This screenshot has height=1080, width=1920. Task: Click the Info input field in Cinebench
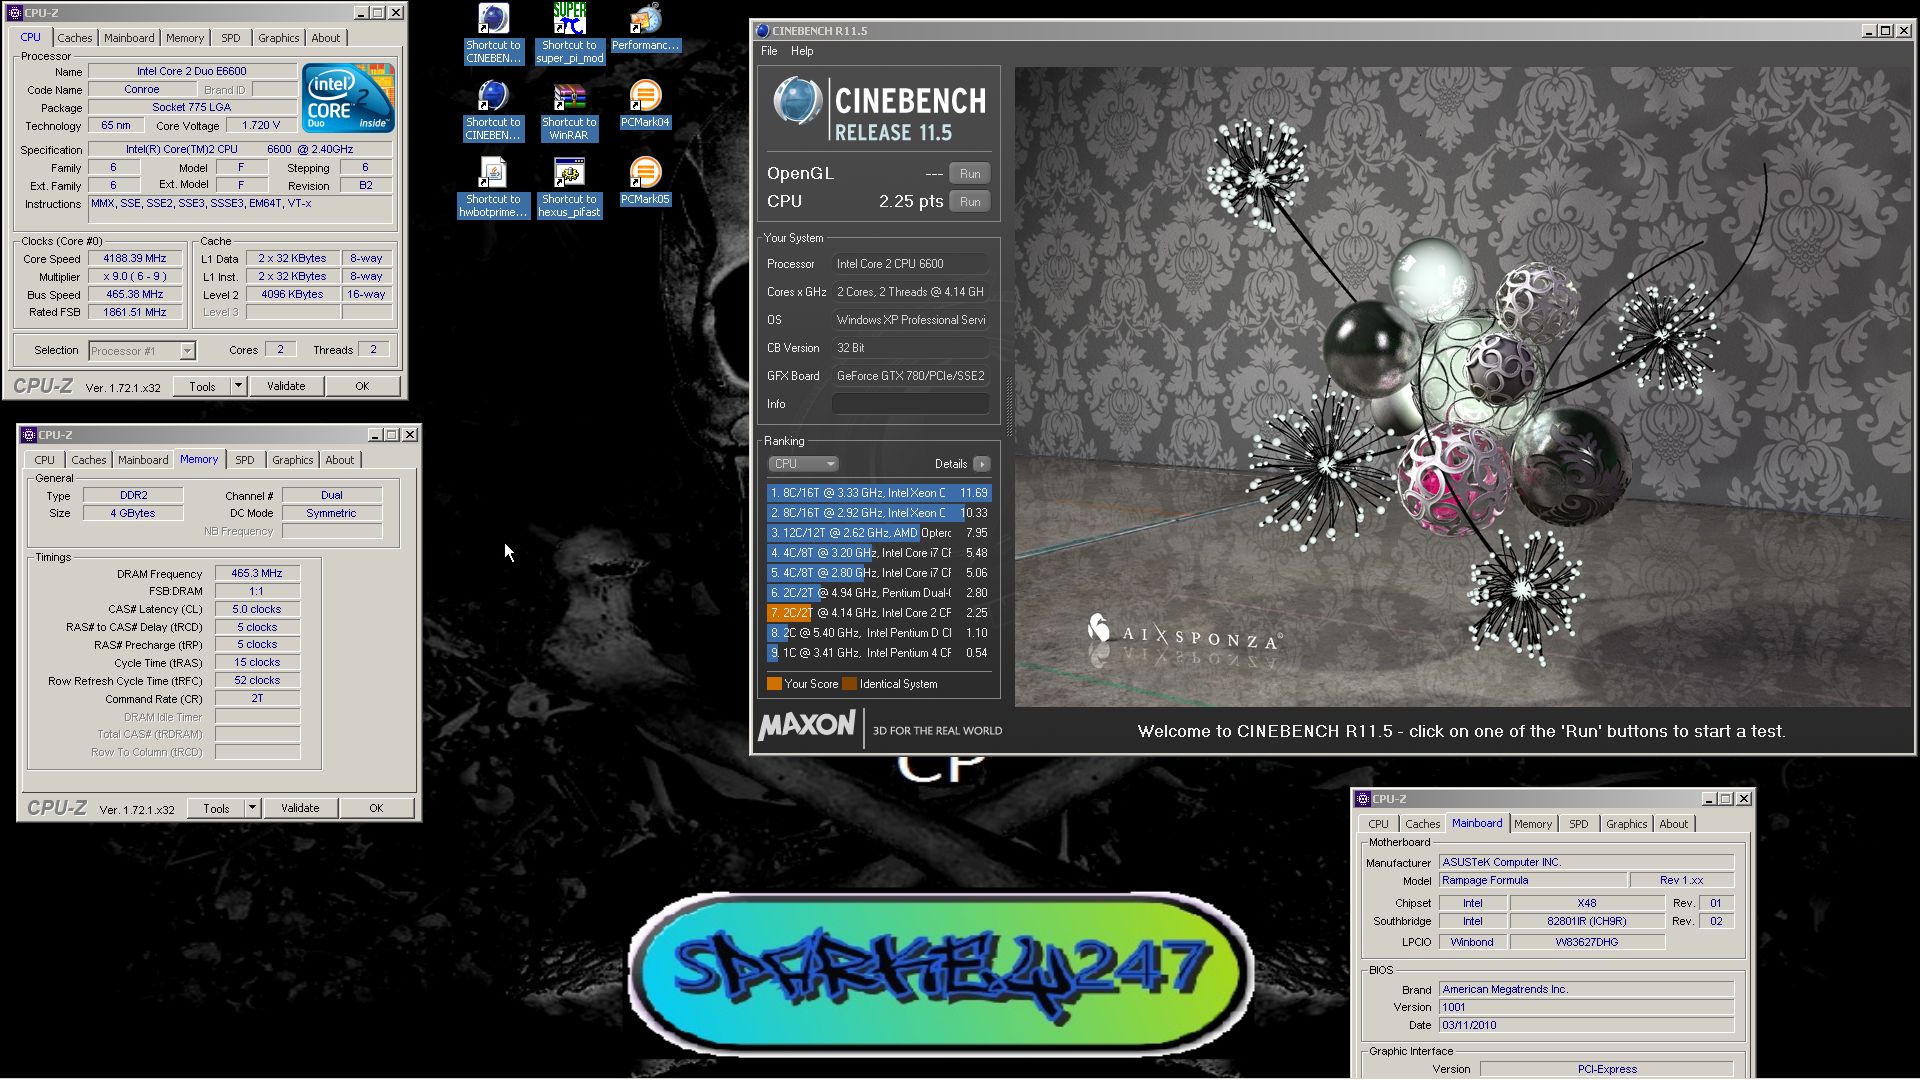pos(910,404)
